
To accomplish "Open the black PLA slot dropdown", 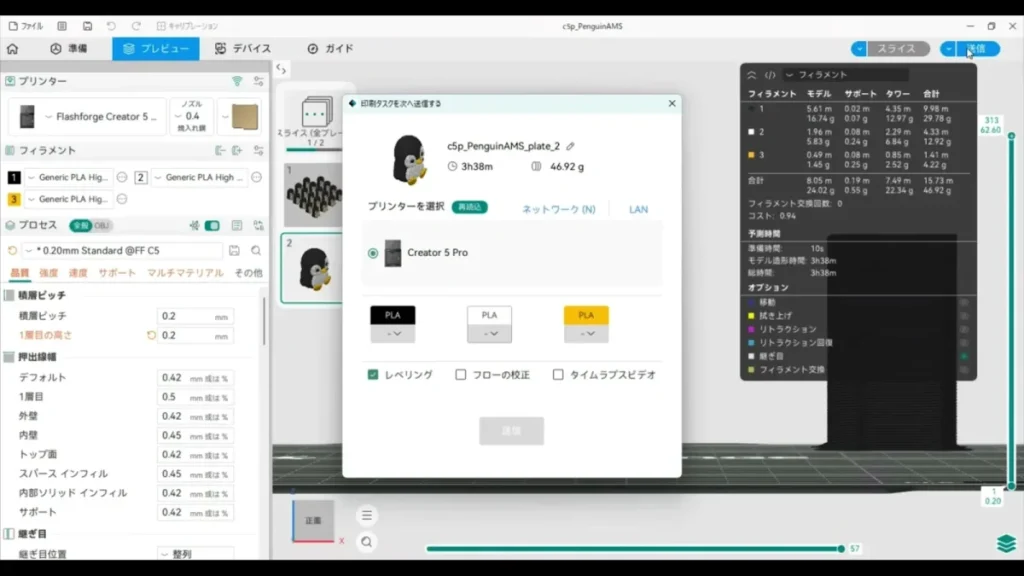I will [x=392, y=334].
